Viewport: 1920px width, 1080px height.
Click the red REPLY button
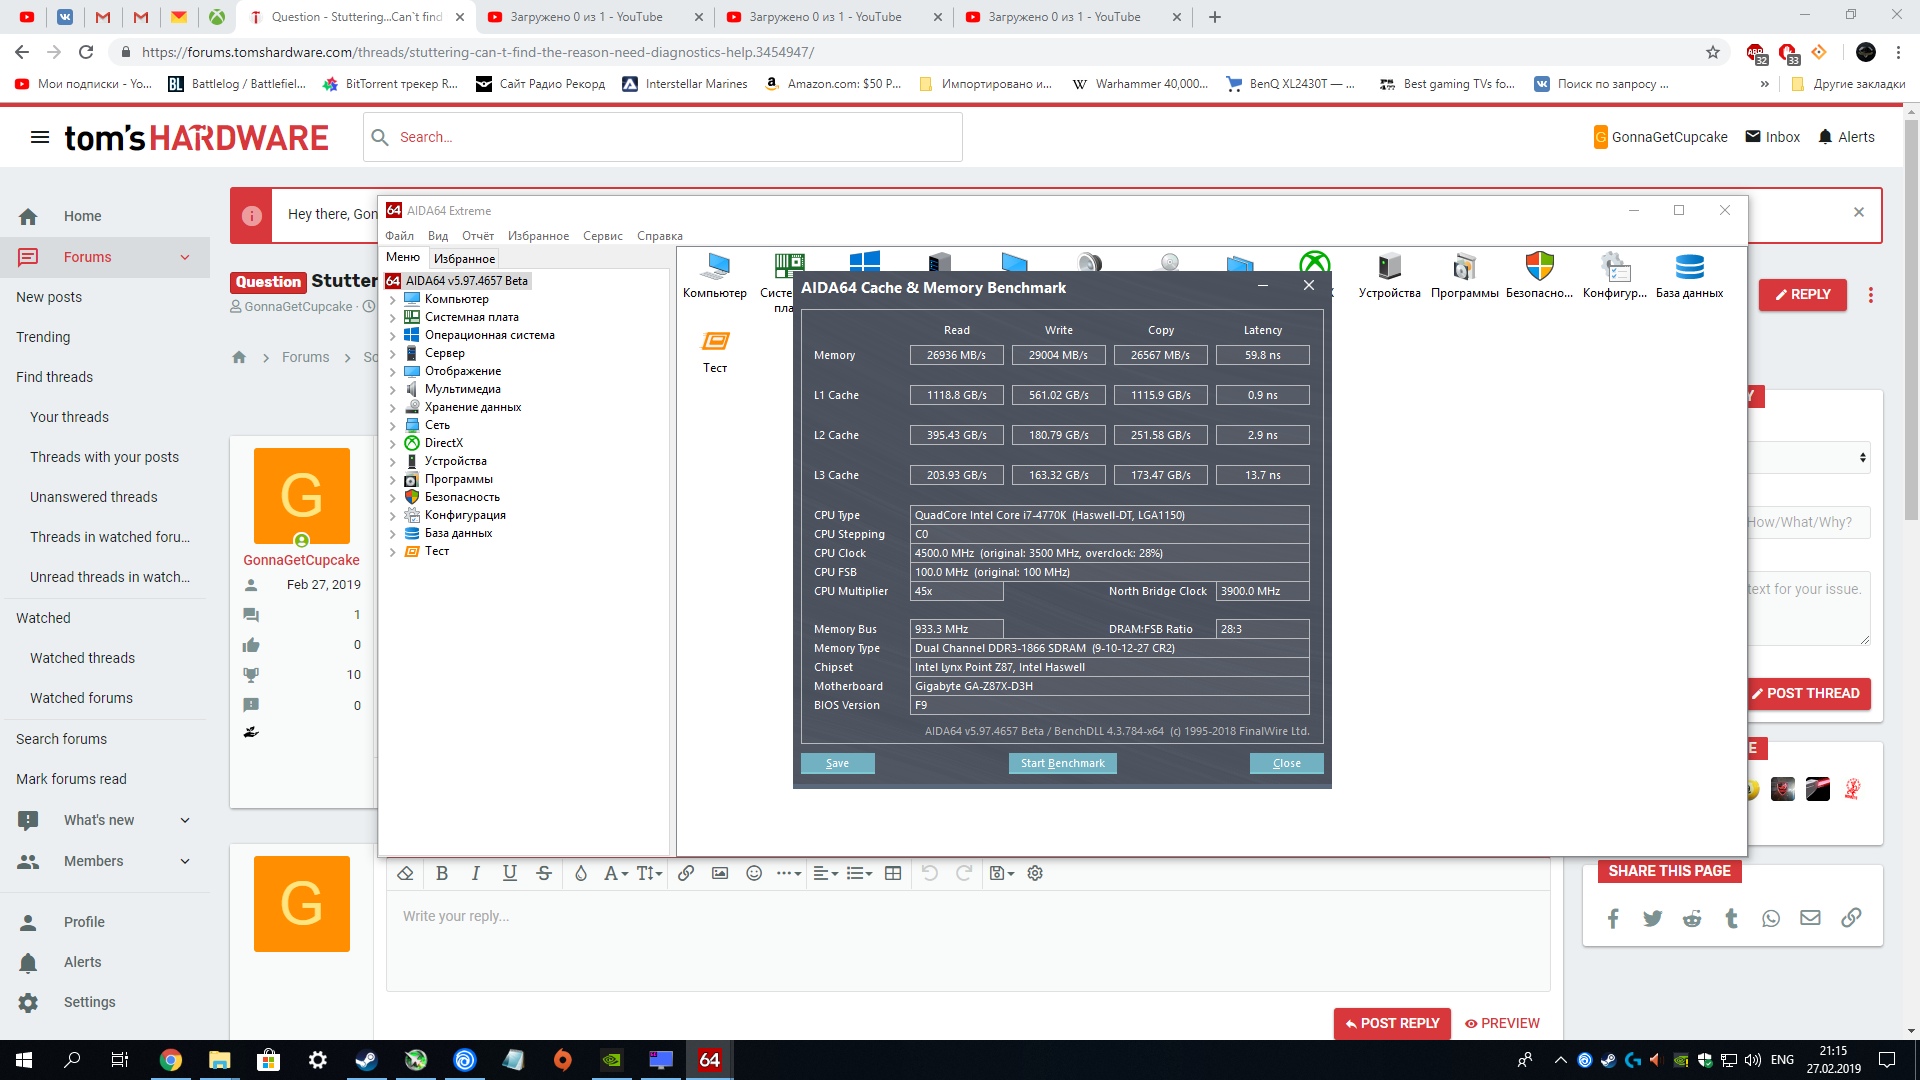pyautogui.click(x=1802, y=294)
